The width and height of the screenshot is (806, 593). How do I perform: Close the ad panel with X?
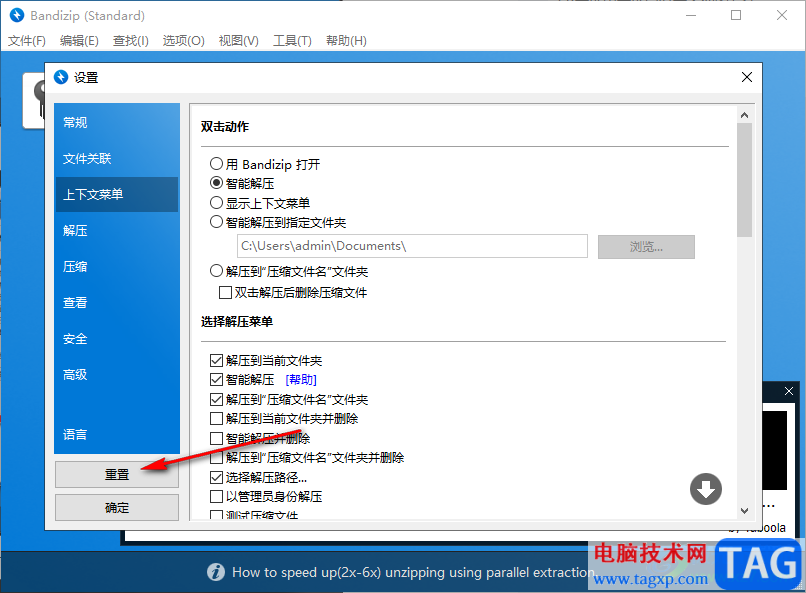click(789, 391)
